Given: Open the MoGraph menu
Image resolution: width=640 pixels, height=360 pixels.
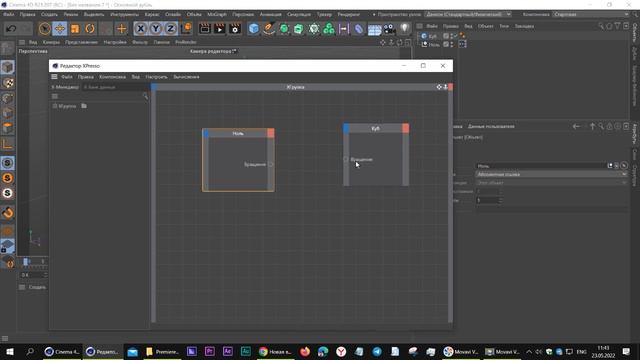Looking at the screenshot, I should (x=217, y=14).
